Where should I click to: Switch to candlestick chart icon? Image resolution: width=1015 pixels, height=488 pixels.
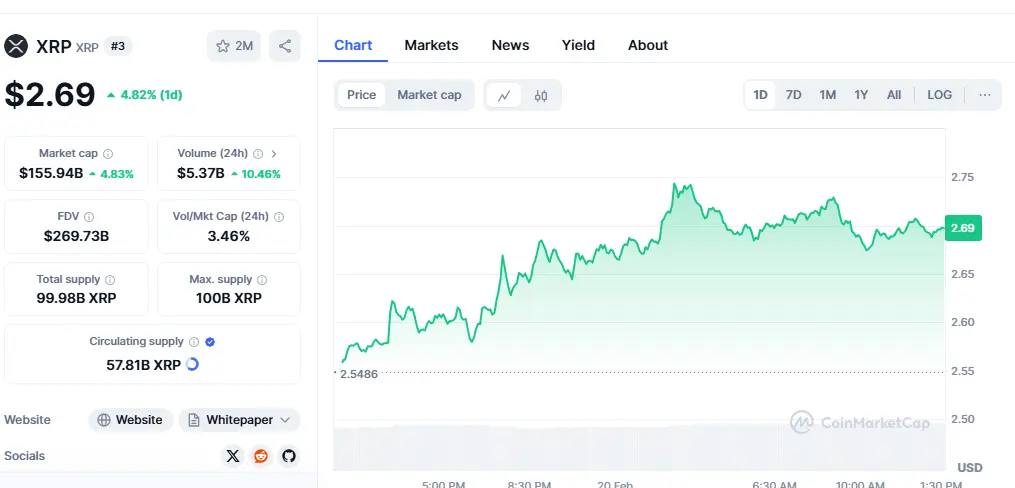pyautogui.click(x=541, y=95)
